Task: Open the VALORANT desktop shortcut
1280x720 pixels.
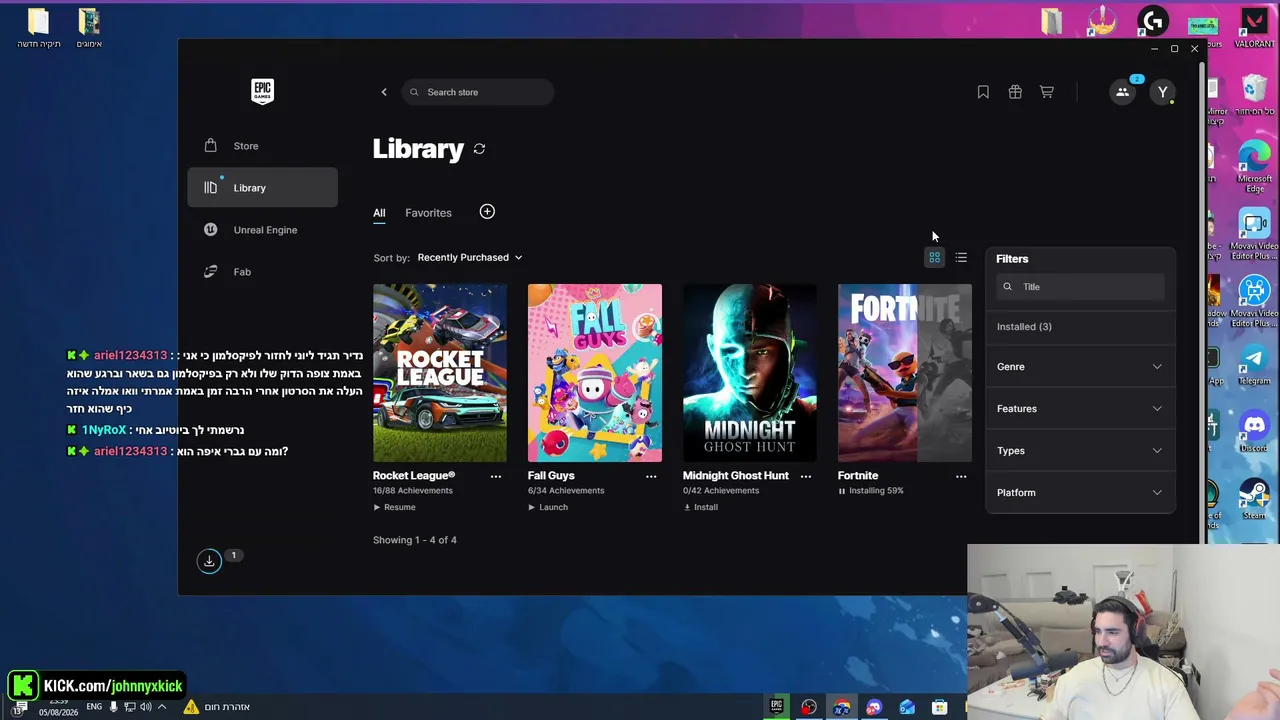Action: point(1254,28)
